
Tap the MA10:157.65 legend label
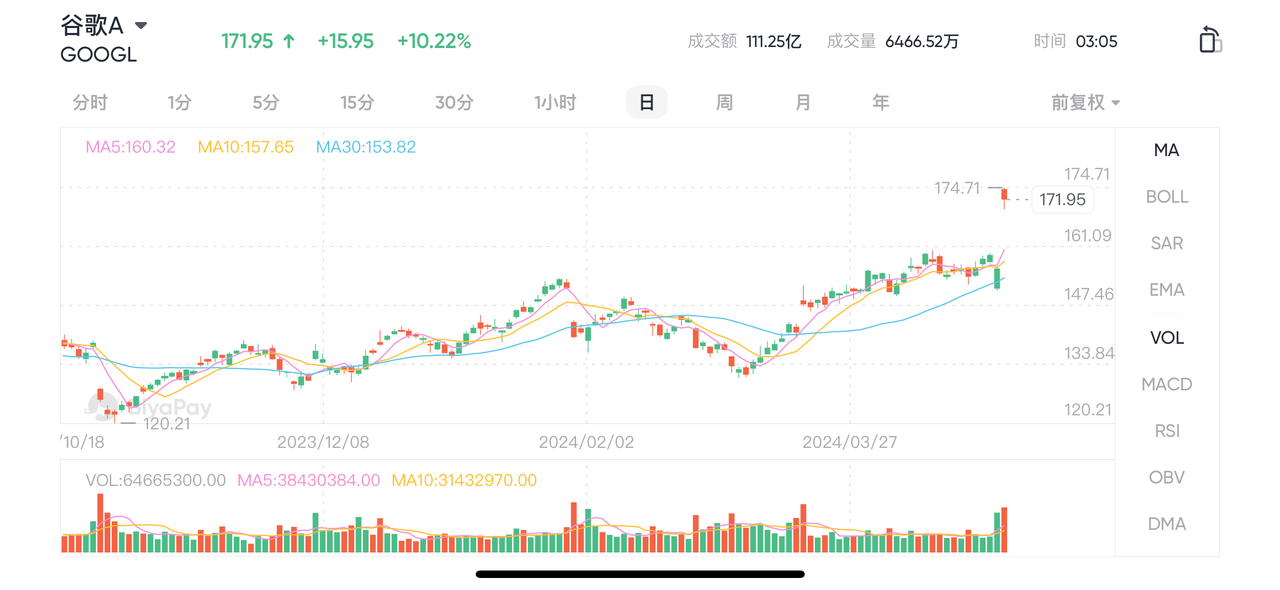coord(246,147)
